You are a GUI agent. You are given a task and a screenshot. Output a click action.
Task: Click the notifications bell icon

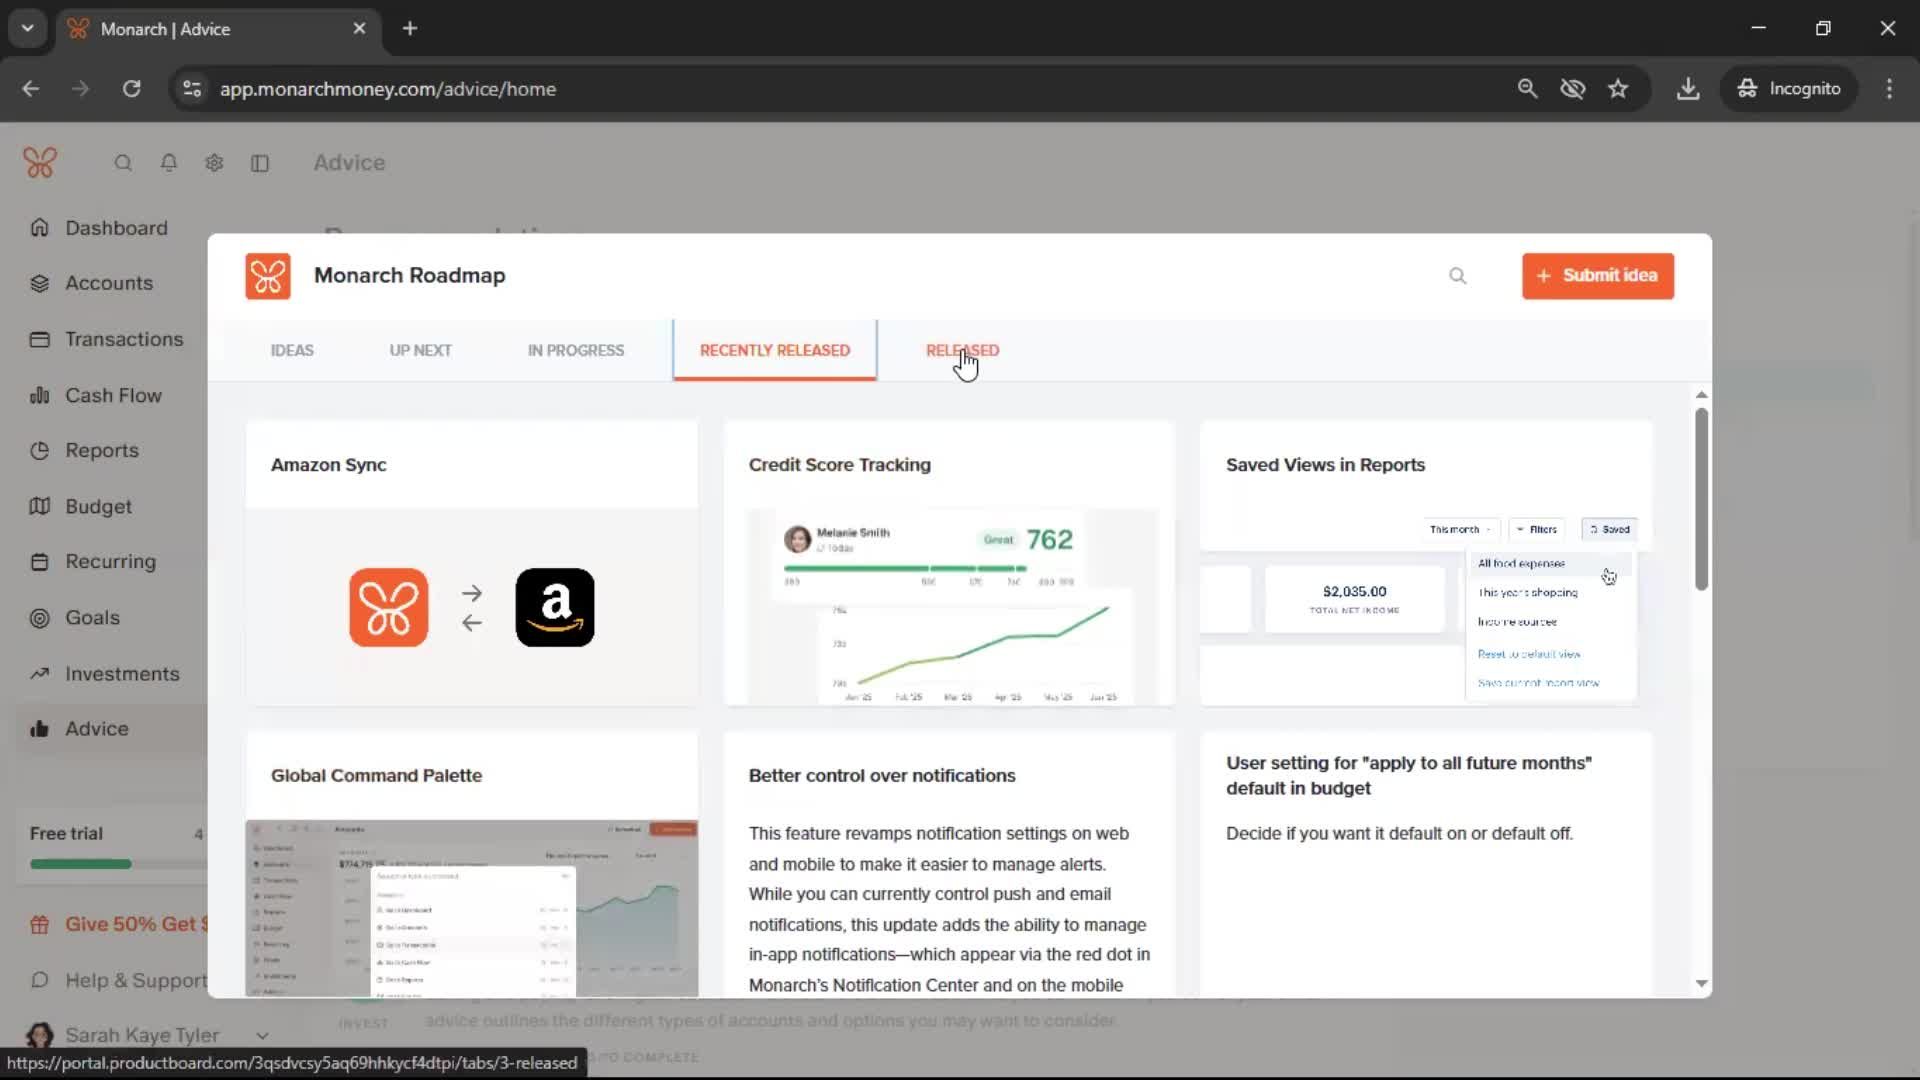coord(169,163)
